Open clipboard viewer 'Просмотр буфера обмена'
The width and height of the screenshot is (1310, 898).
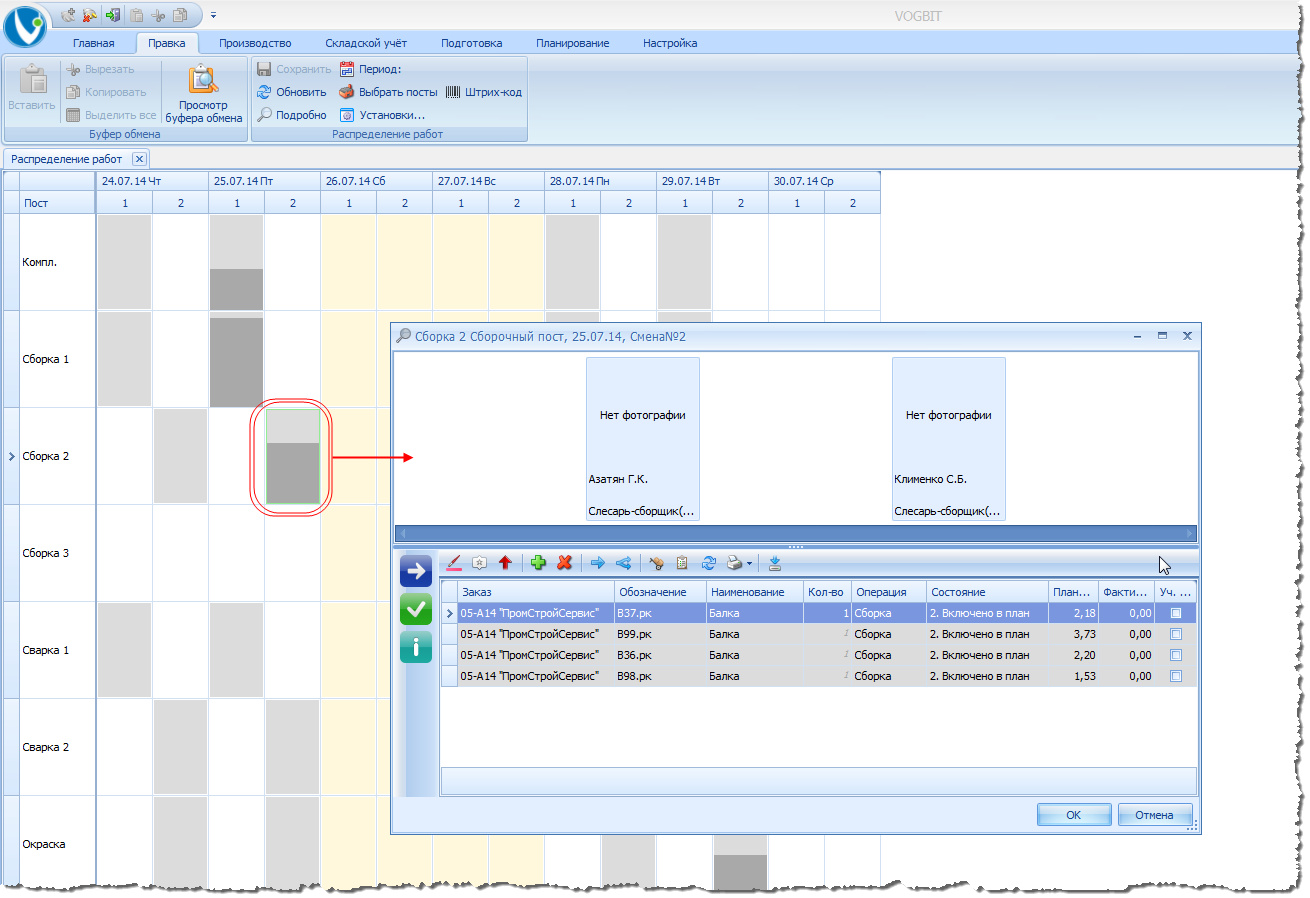pos(204,95)
